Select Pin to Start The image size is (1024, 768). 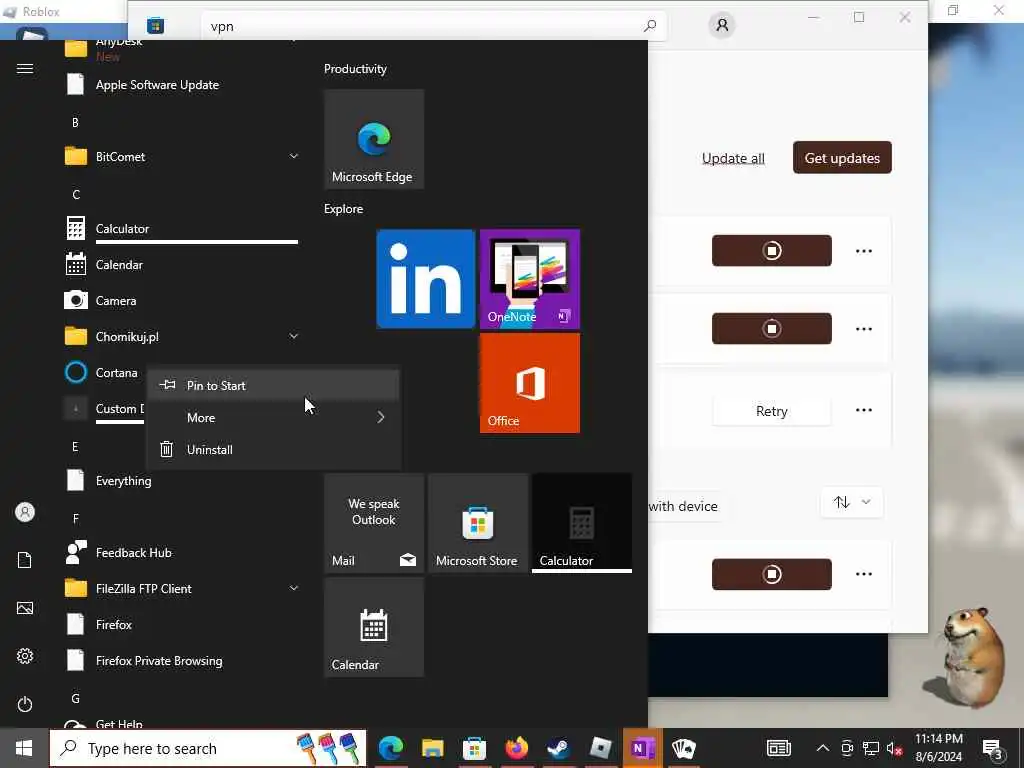tap(274, 385)
